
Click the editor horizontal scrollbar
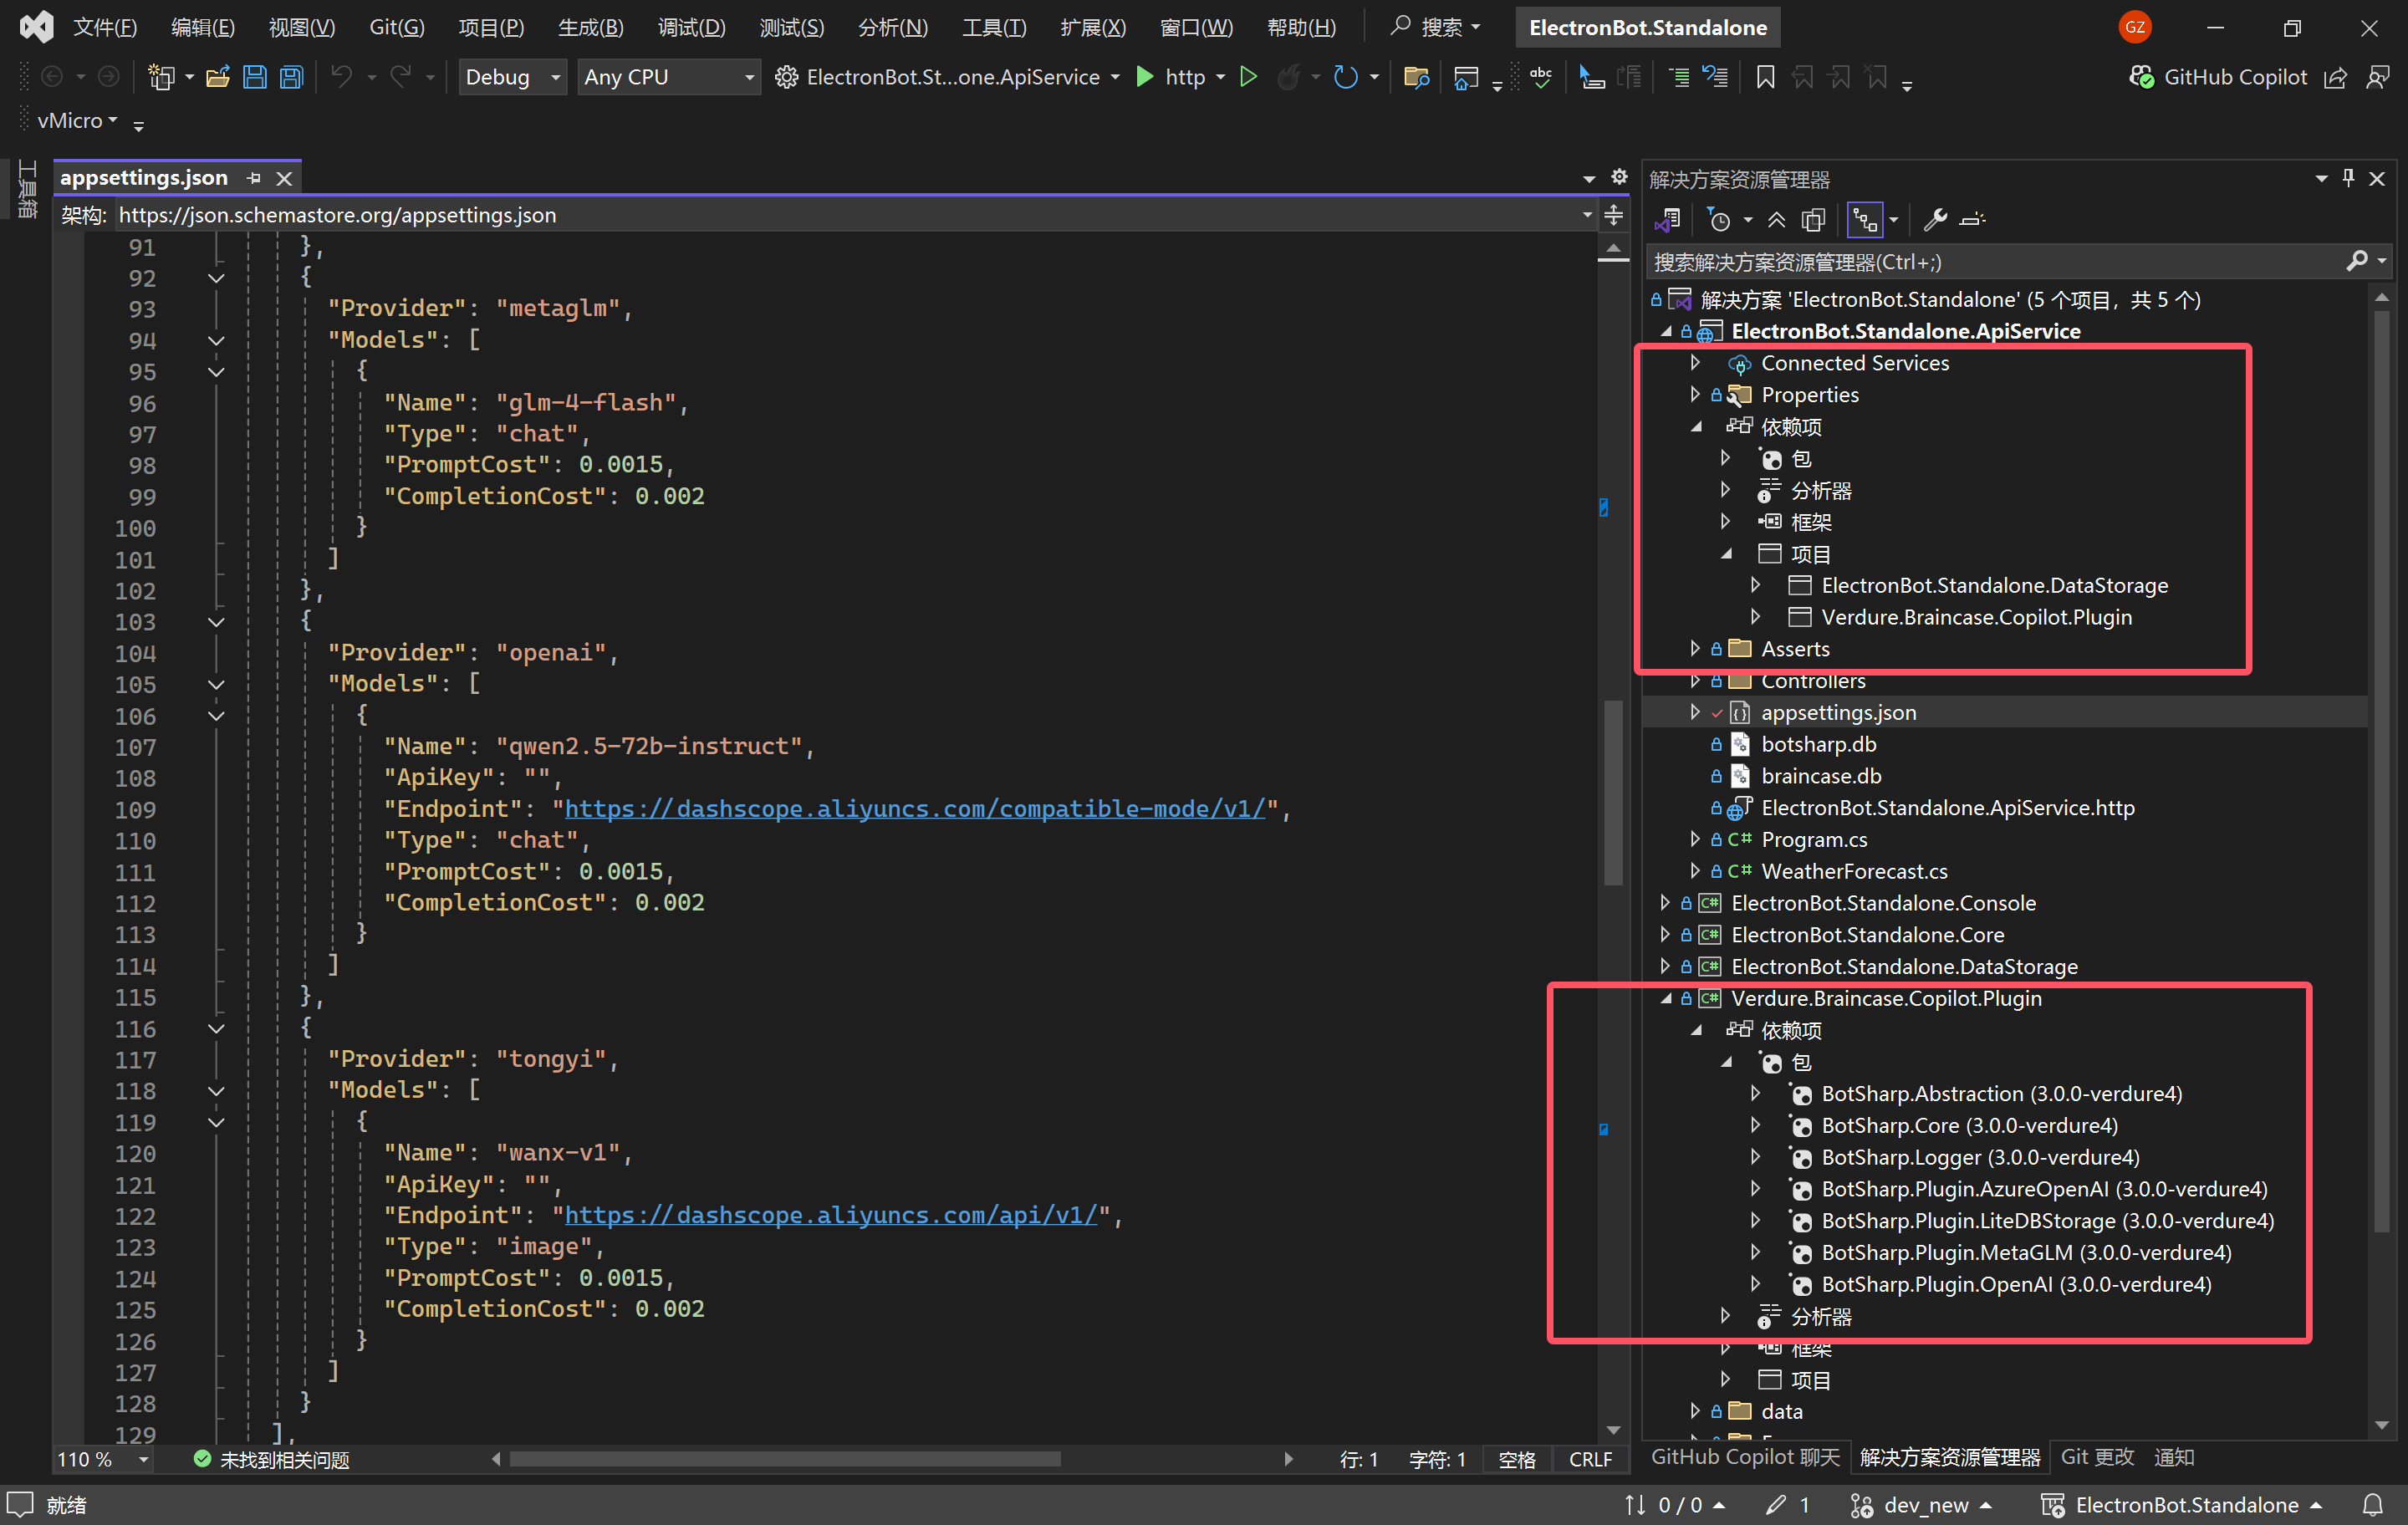[785, 1459]
